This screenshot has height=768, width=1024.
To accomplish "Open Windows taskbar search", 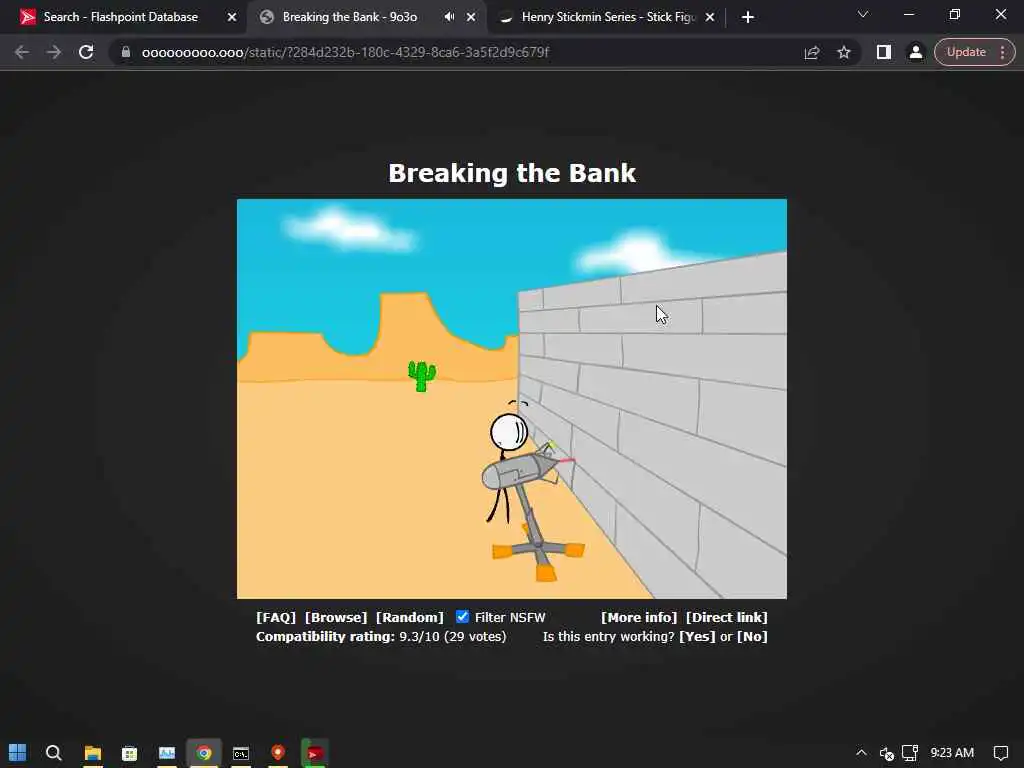I will coord(54,753).
